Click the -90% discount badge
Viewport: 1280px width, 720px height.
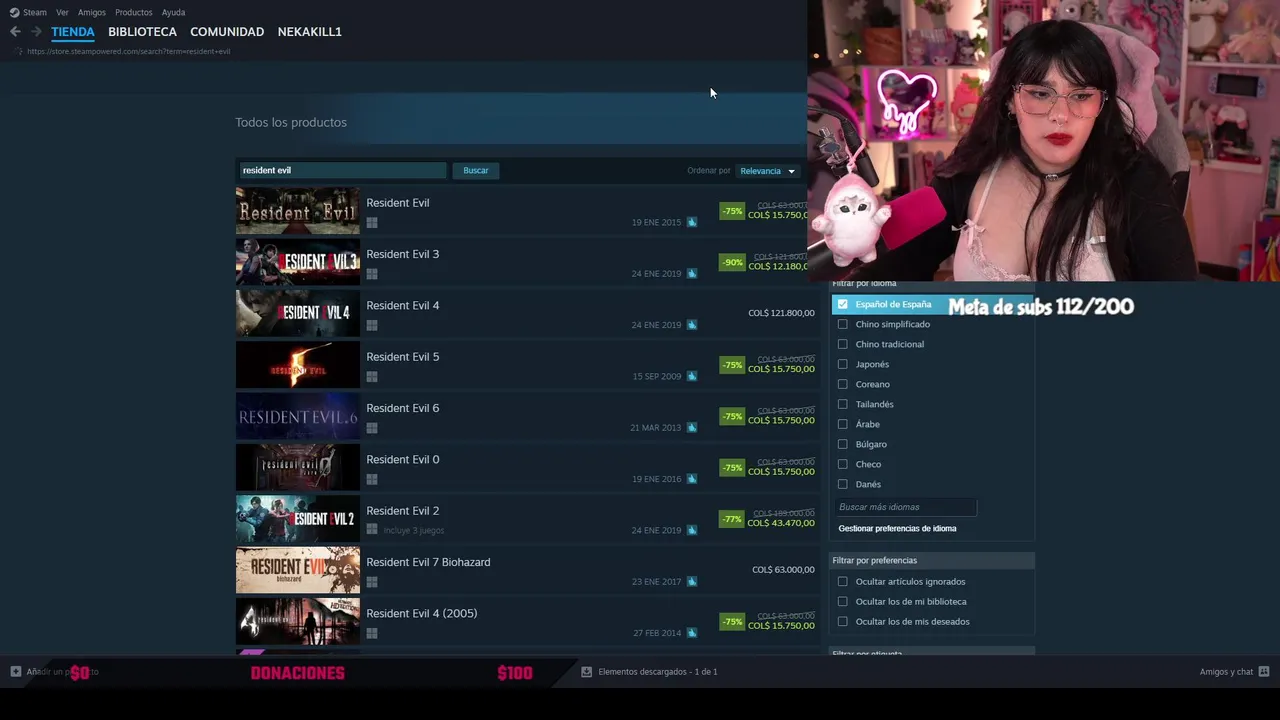pyautogui.click(x=733, y=263)
